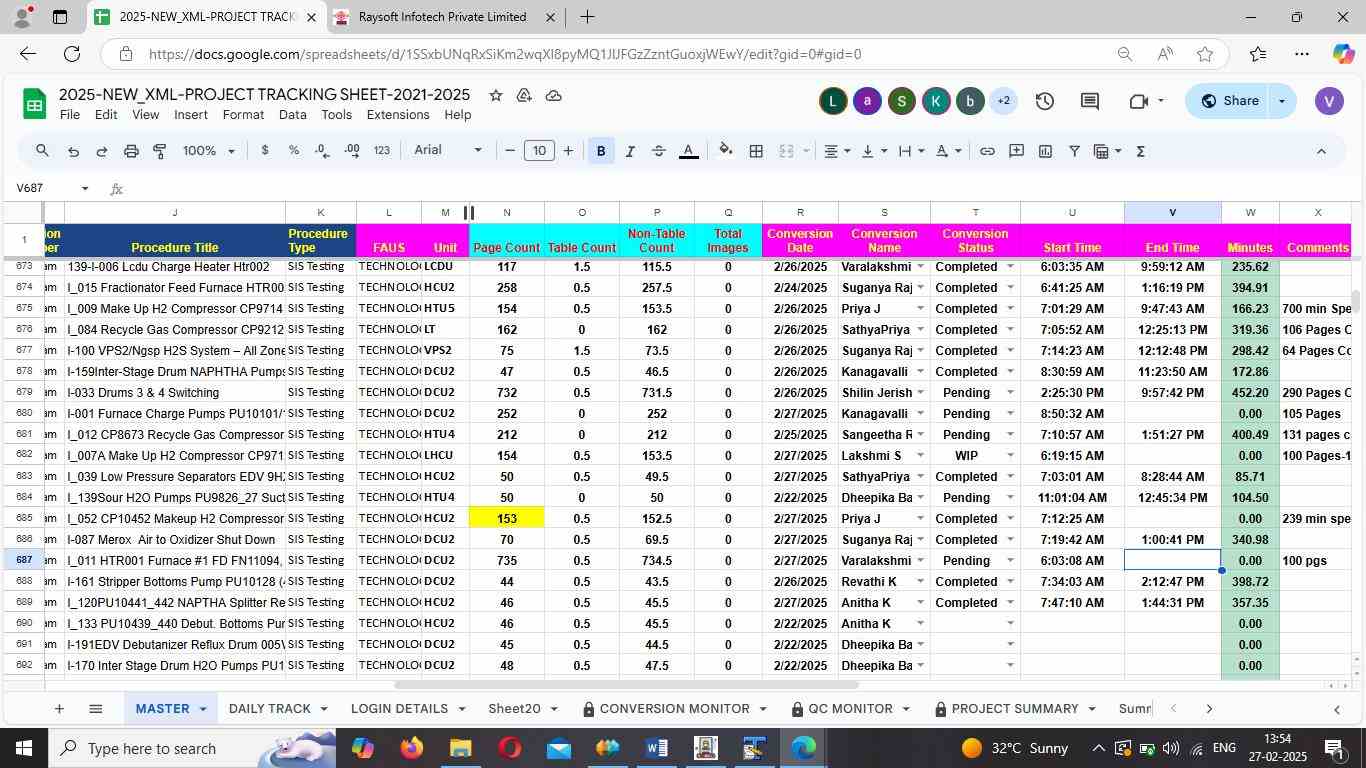Open the Filter views dropdown
1366x768 pixels.
point(1107,151)
